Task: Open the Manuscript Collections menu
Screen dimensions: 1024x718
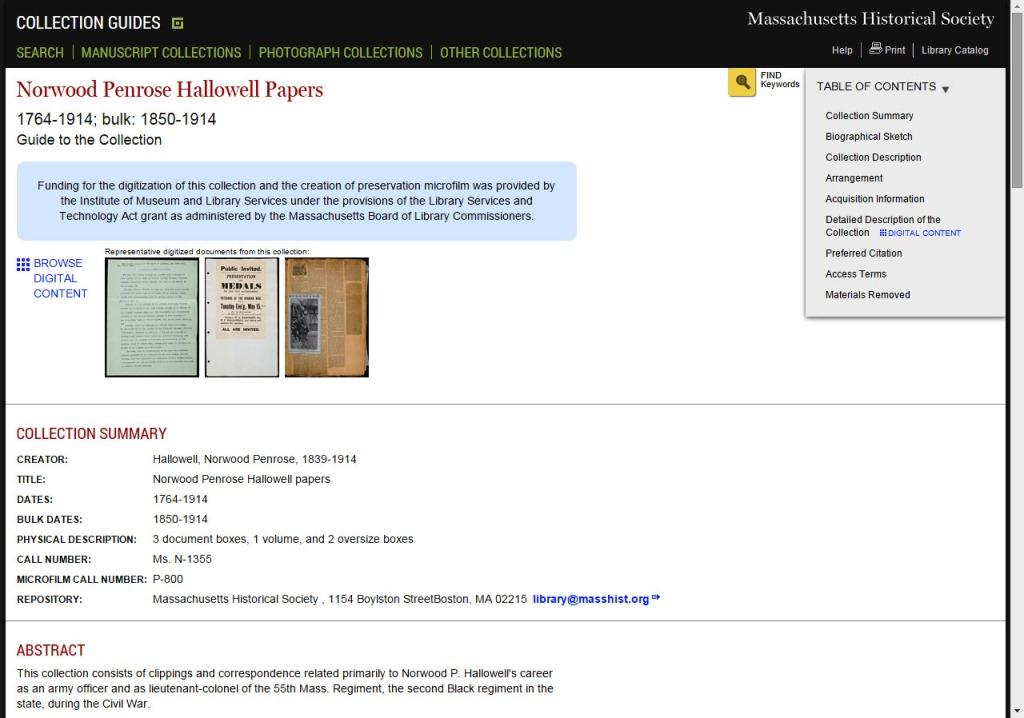Action: pyautogui.click(x=161, y=52)
